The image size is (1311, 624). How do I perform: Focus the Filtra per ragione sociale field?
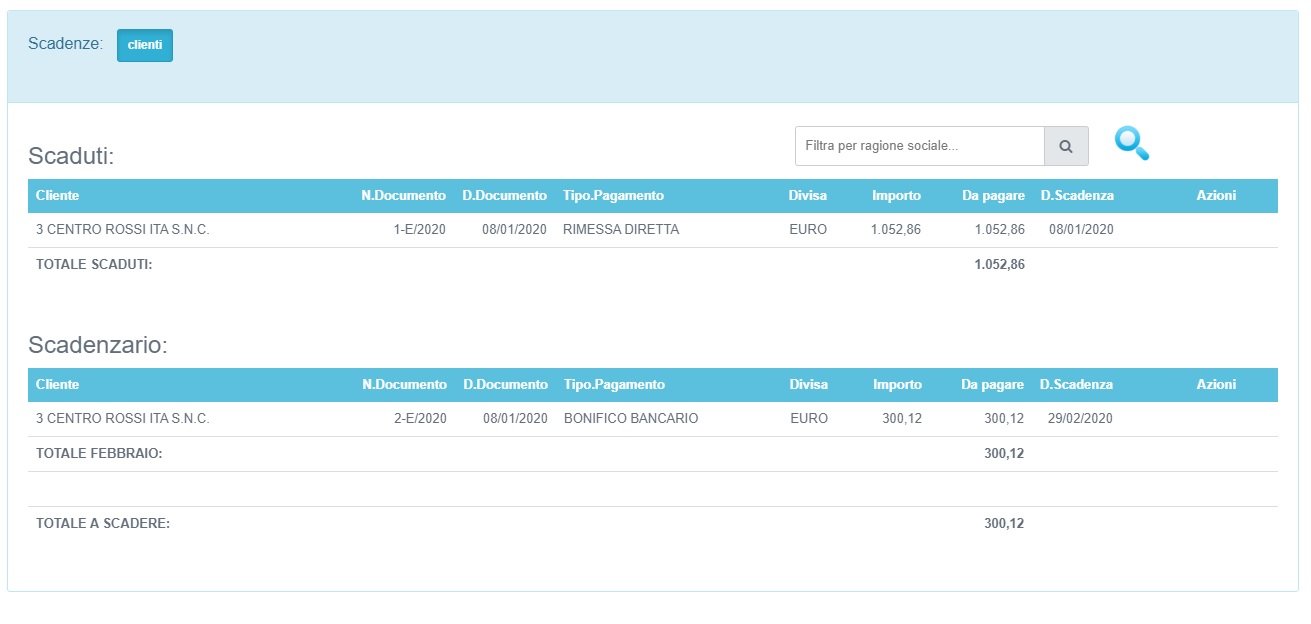point(919,146)
